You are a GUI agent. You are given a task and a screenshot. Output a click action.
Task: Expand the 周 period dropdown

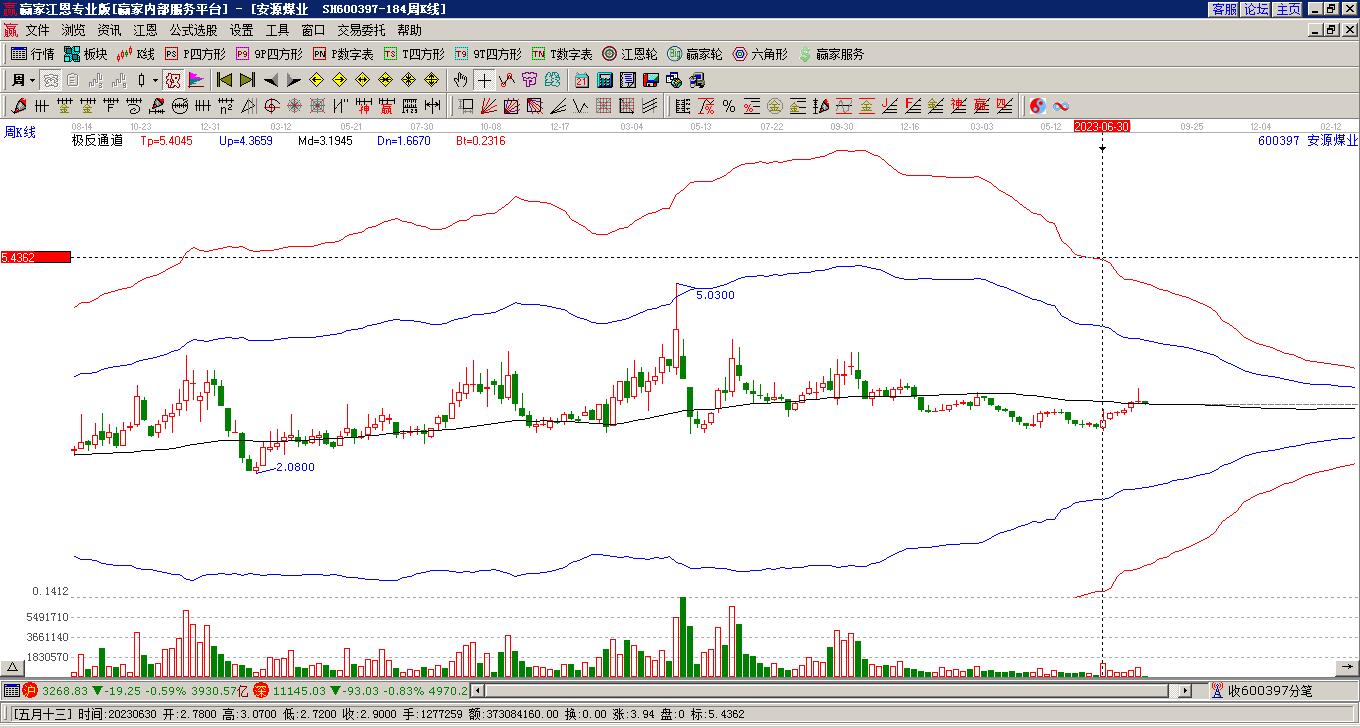point(32,80)
